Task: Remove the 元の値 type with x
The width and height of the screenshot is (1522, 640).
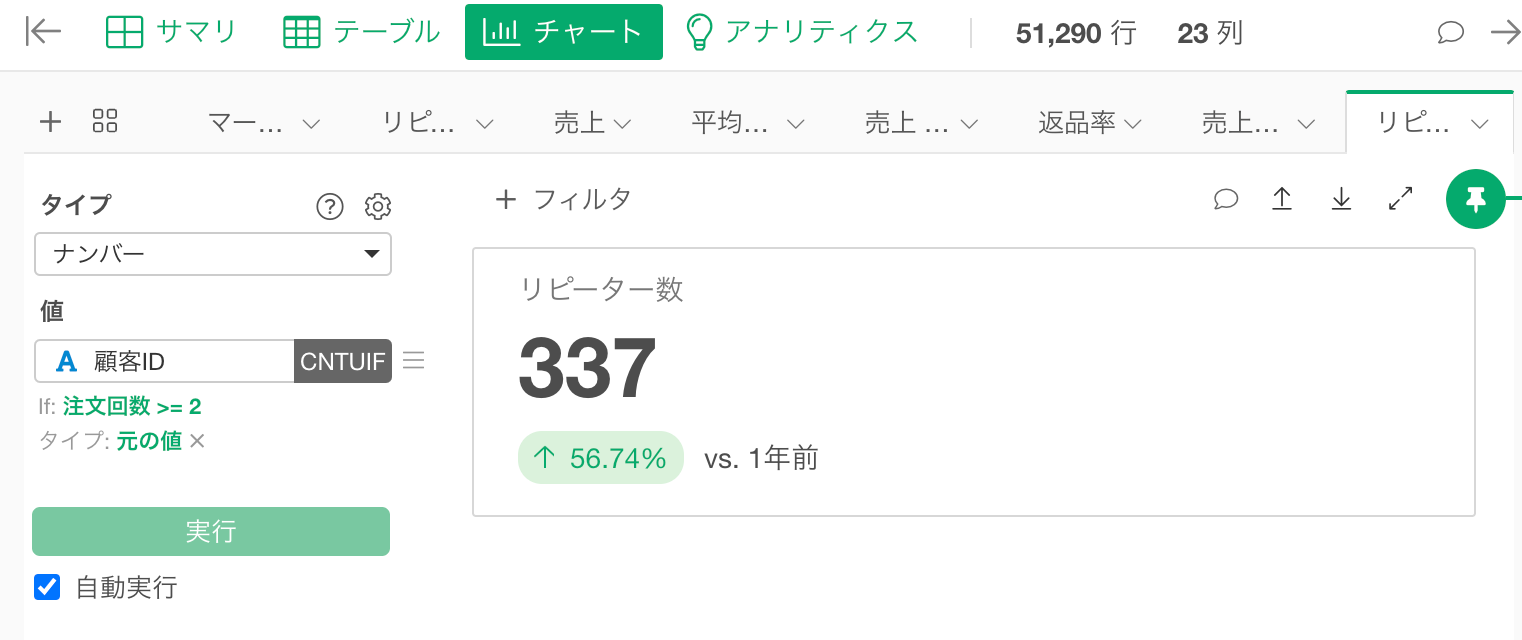Action: 197,441
